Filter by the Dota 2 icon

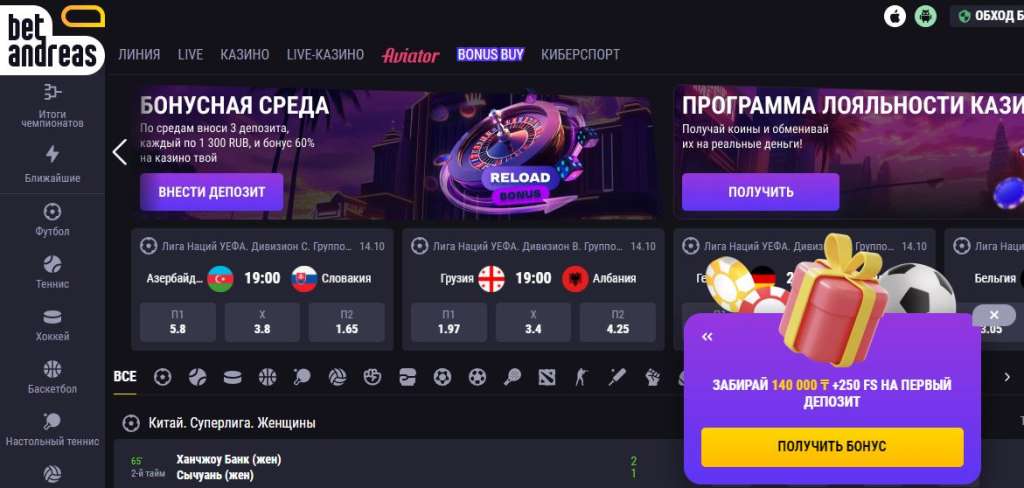click(x=547, y=377)
